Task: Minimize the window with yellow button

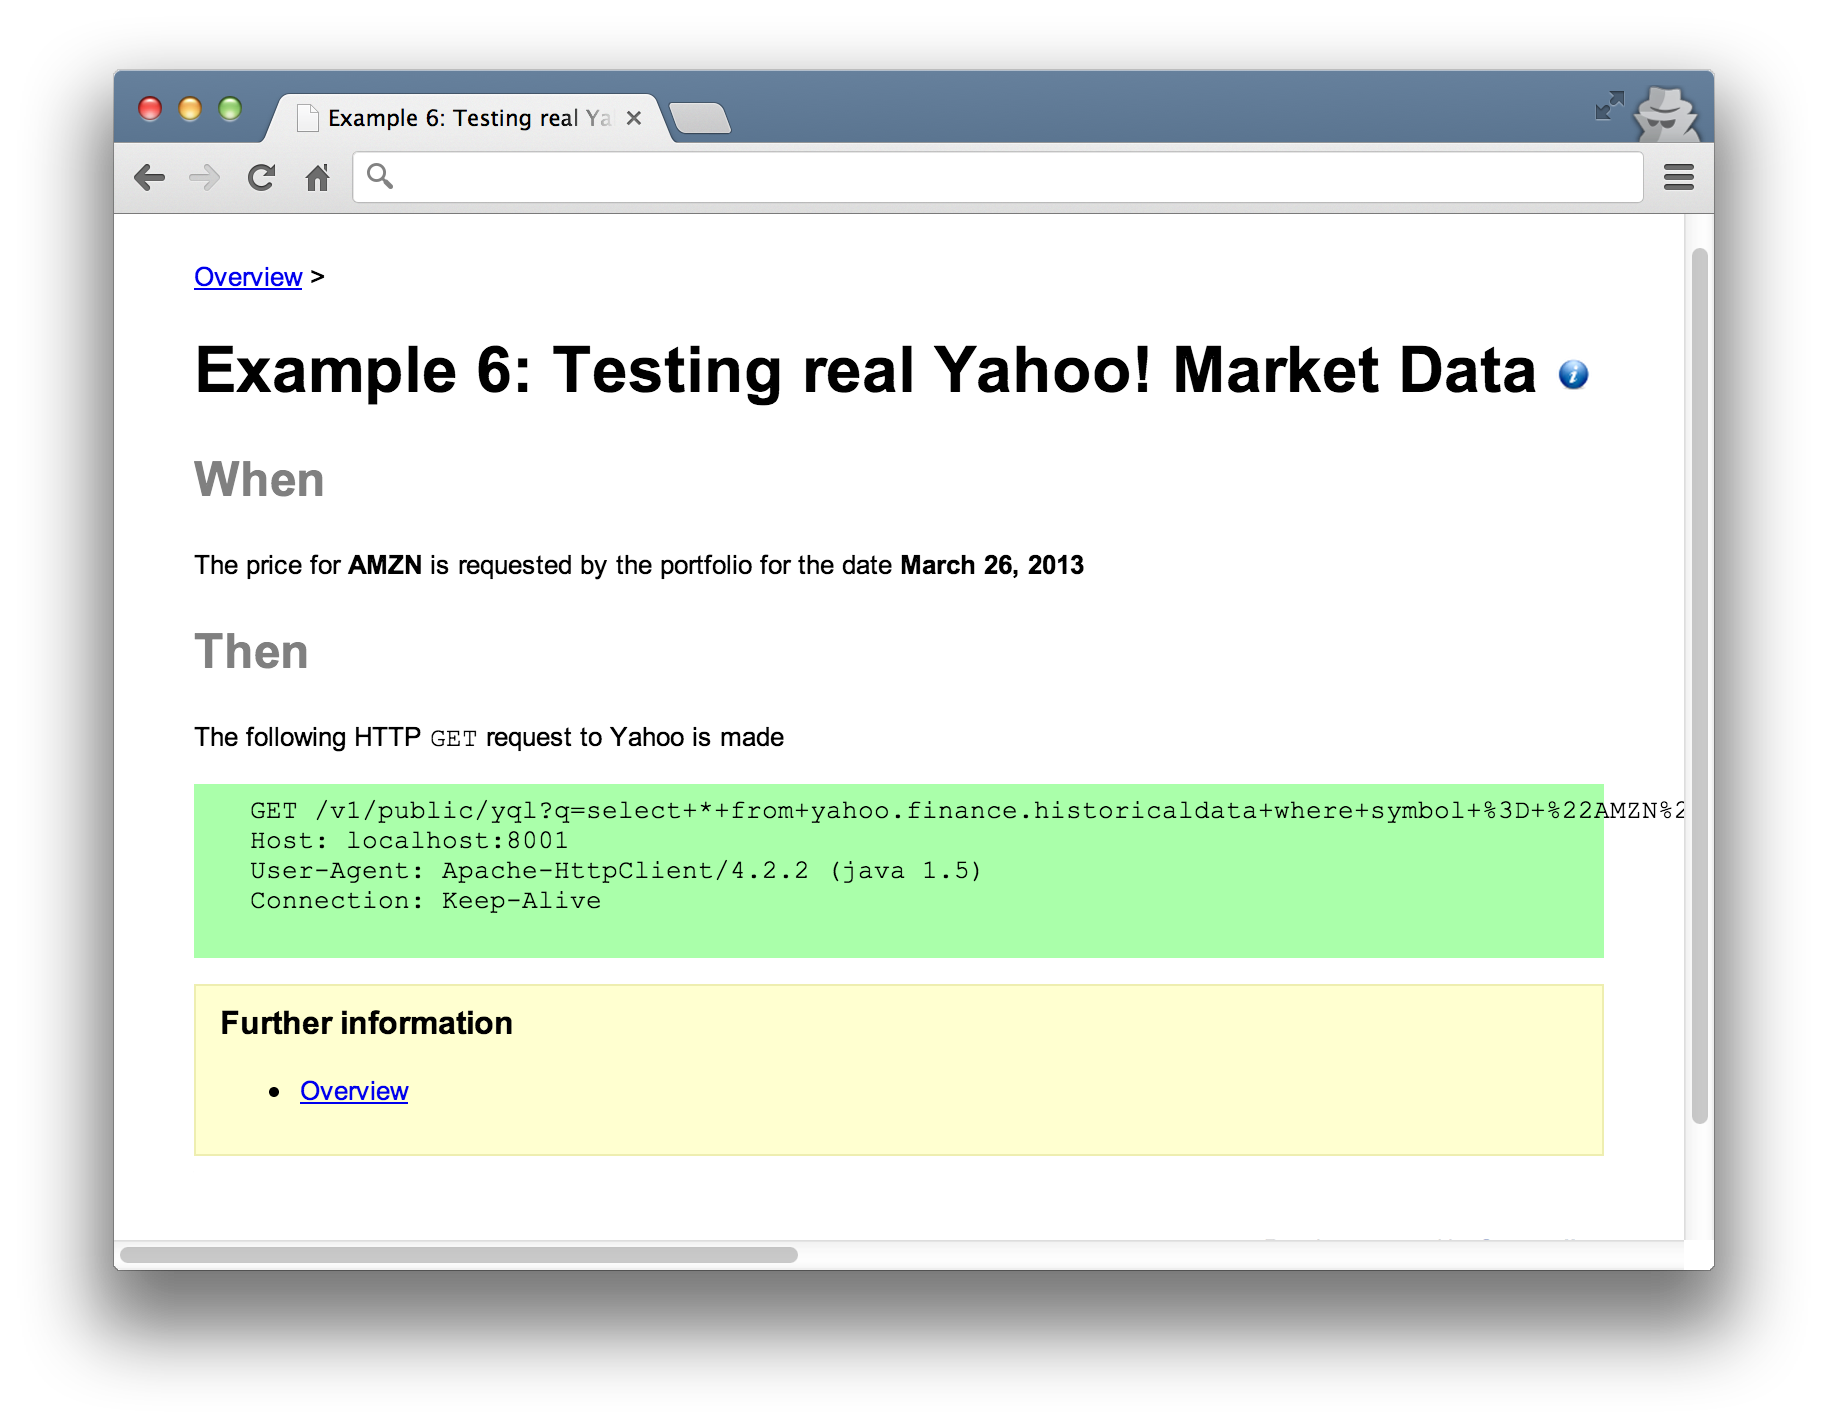Action: 190,108
